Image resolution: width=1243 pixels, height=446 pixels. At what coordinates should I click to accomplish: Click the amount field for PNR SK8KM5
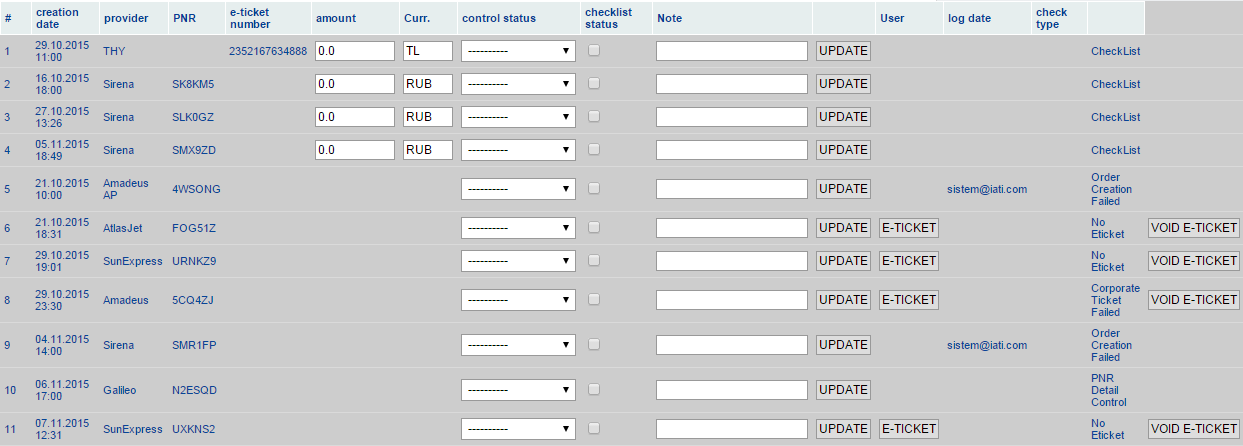[355, 84]
